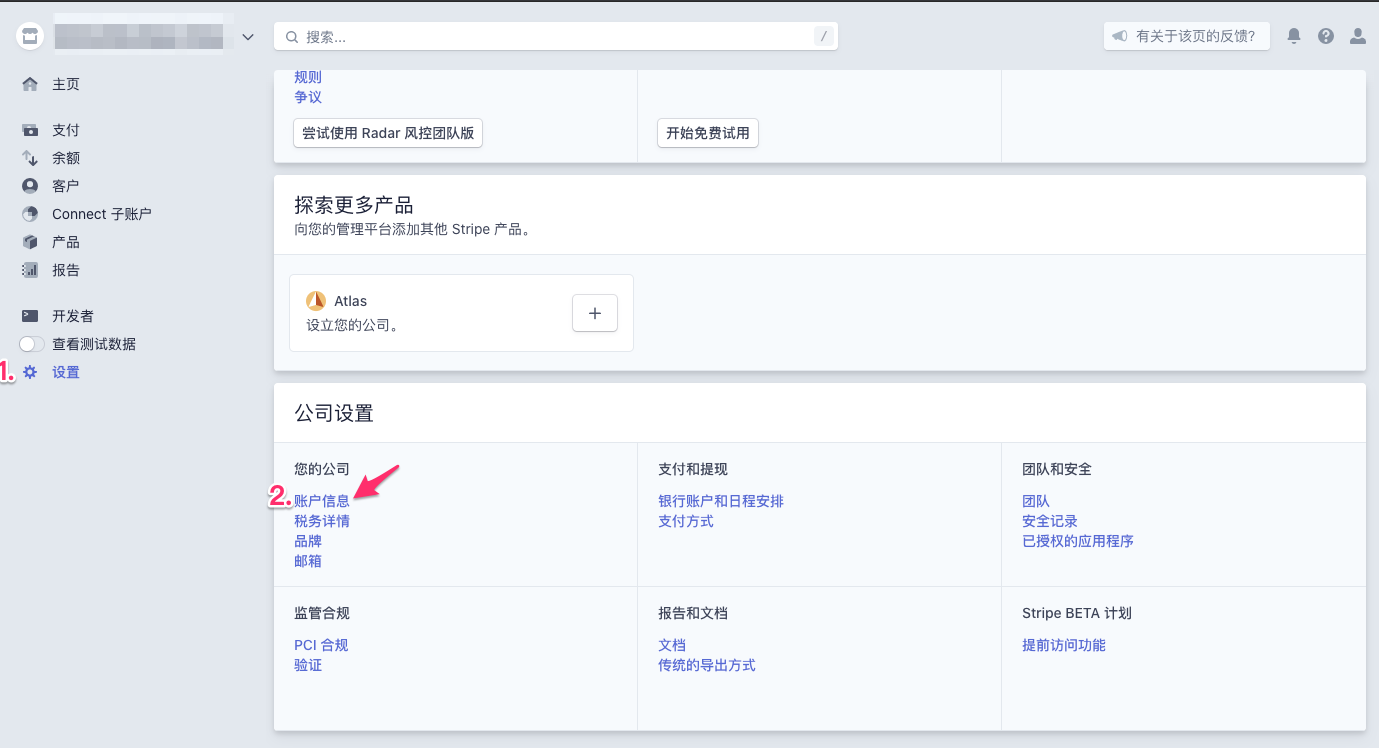
Task: Click the 客户 customers icon
Action: [30, 186]
